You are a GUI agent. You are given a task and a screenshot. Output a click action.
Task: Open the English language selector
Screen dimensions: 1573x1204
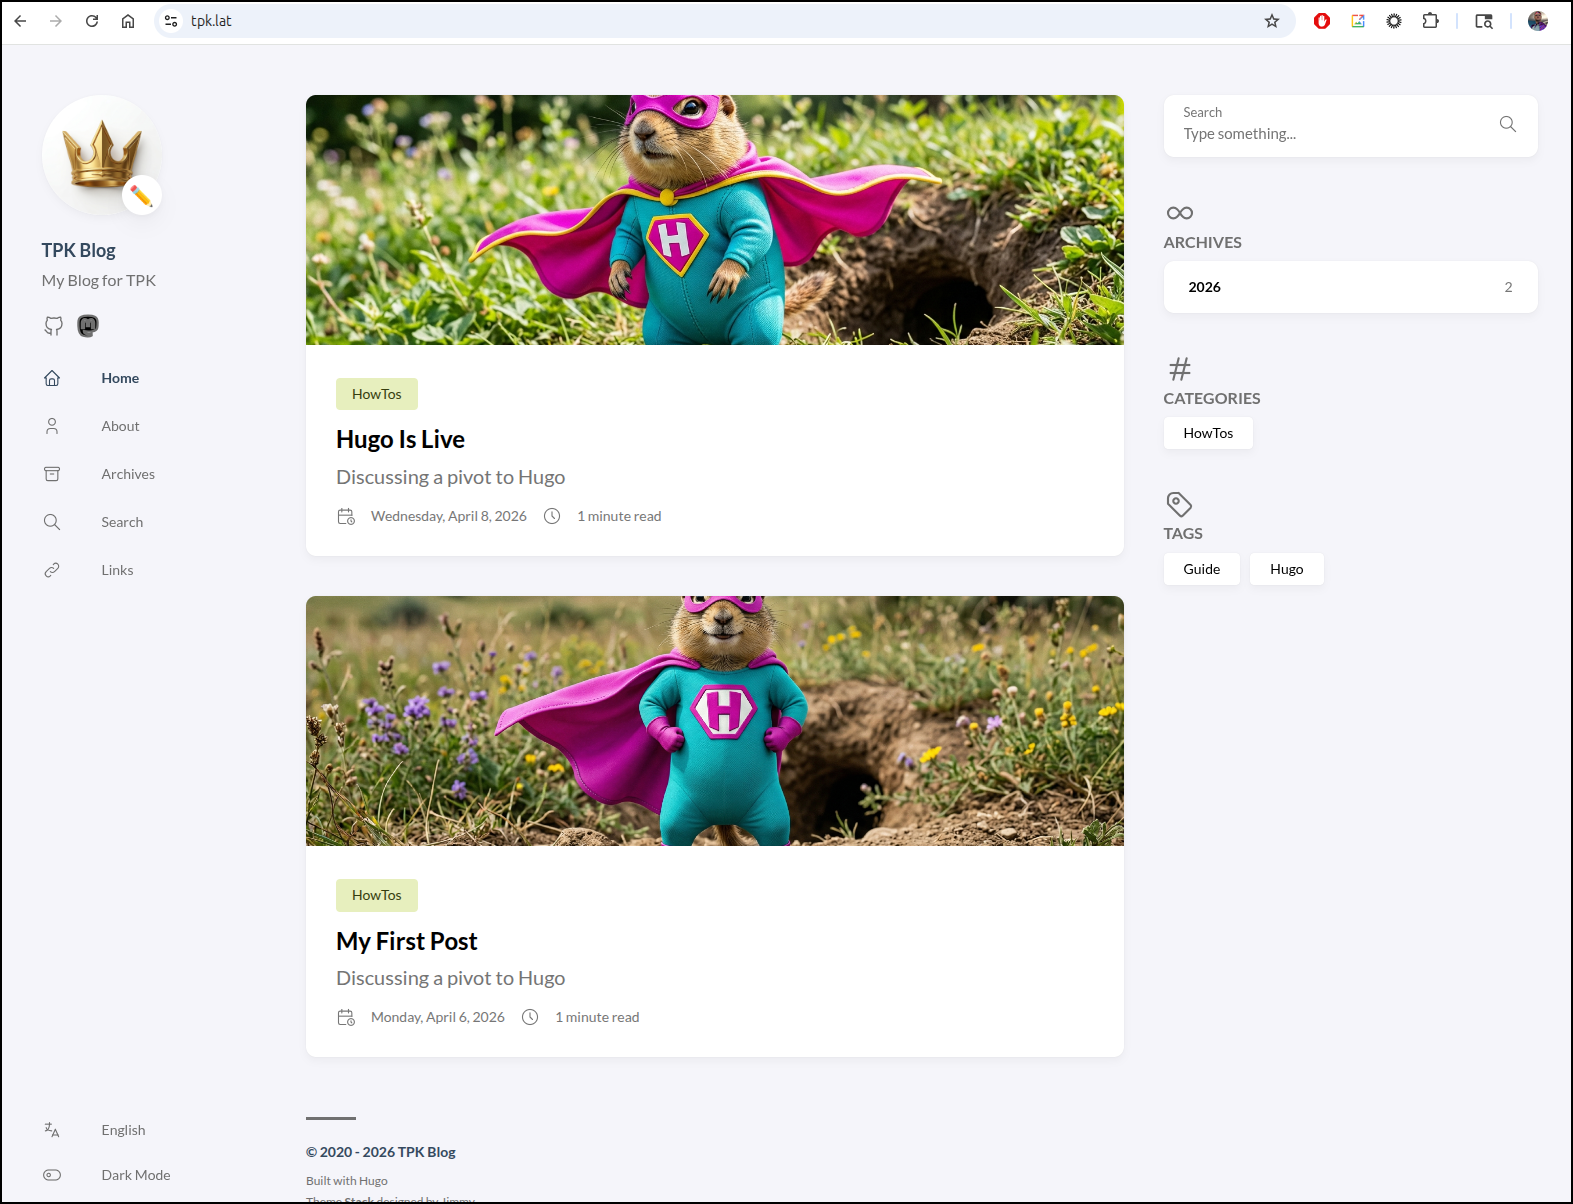pos(123,1130)
